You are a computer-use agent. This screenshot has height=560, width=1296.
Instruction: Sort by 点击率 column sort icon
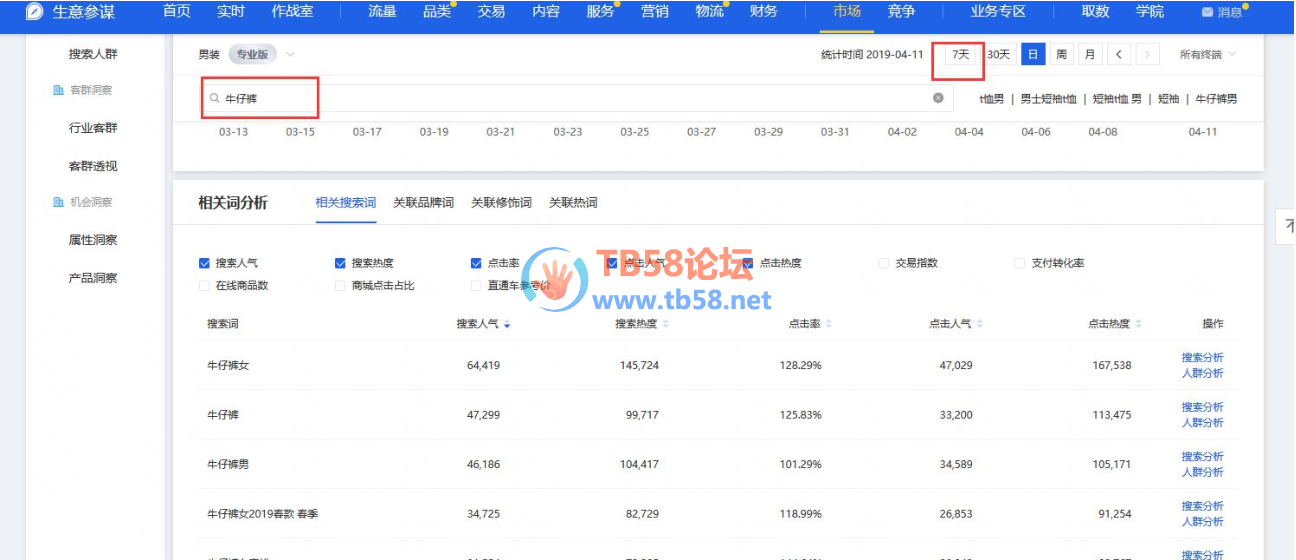point(829,324)
